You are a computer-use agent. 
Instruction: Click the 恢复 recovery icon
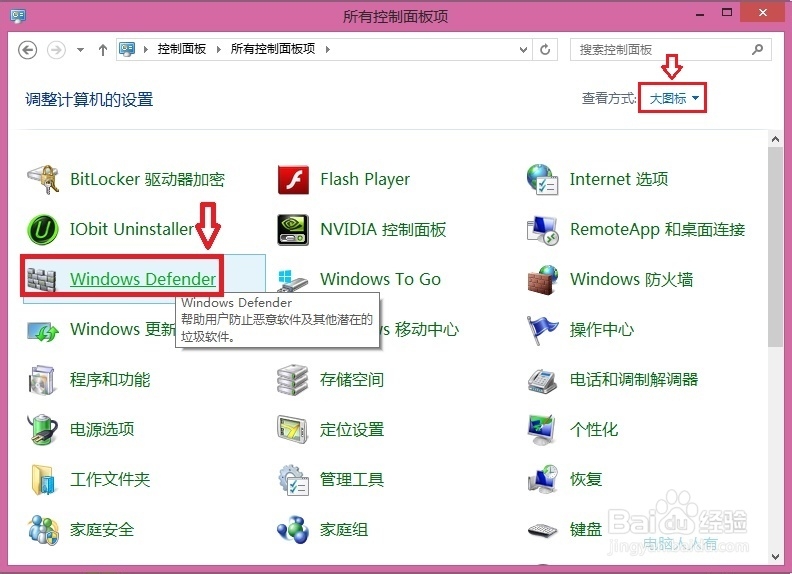pos(542,479)
